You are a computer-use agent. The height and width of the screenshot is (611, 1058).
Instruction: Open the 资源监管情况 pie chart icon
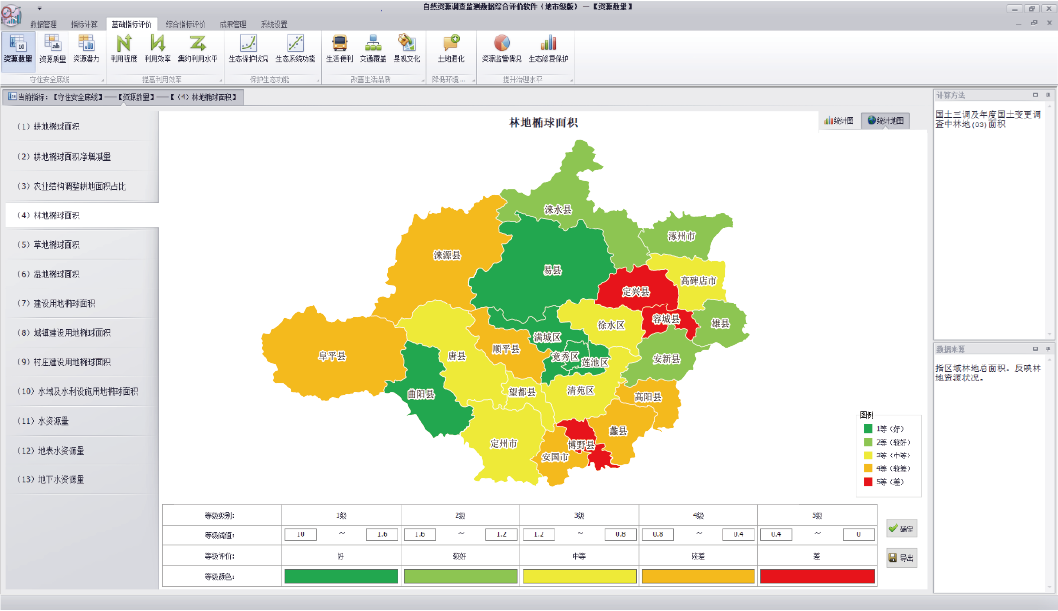tap(502, 47)
